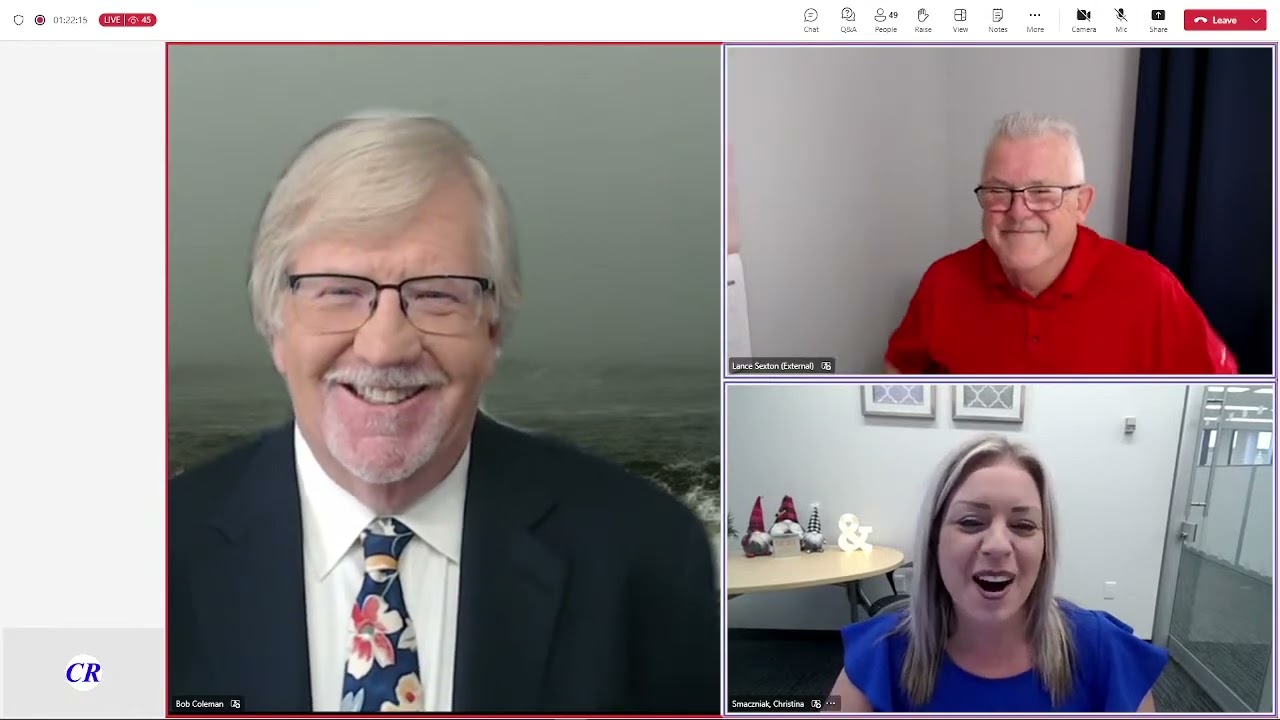Open meeting Notes
This screenshot has width=1280, height=720.
[998, 20]
